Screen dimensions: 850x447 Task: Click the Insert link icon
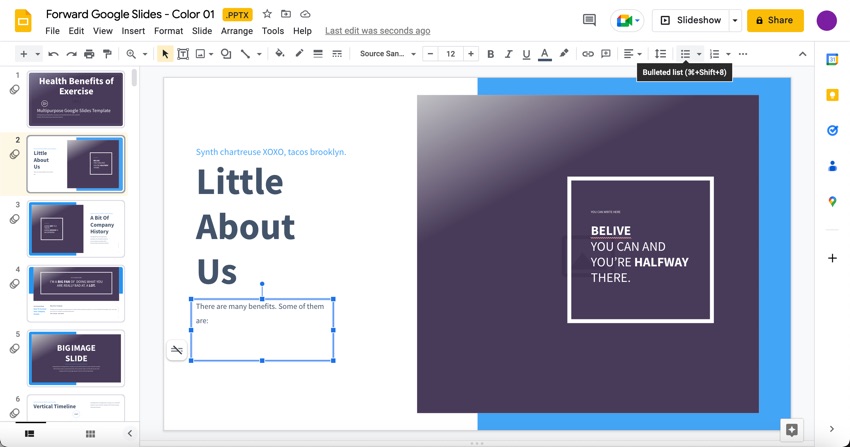(x=588, y=54)
